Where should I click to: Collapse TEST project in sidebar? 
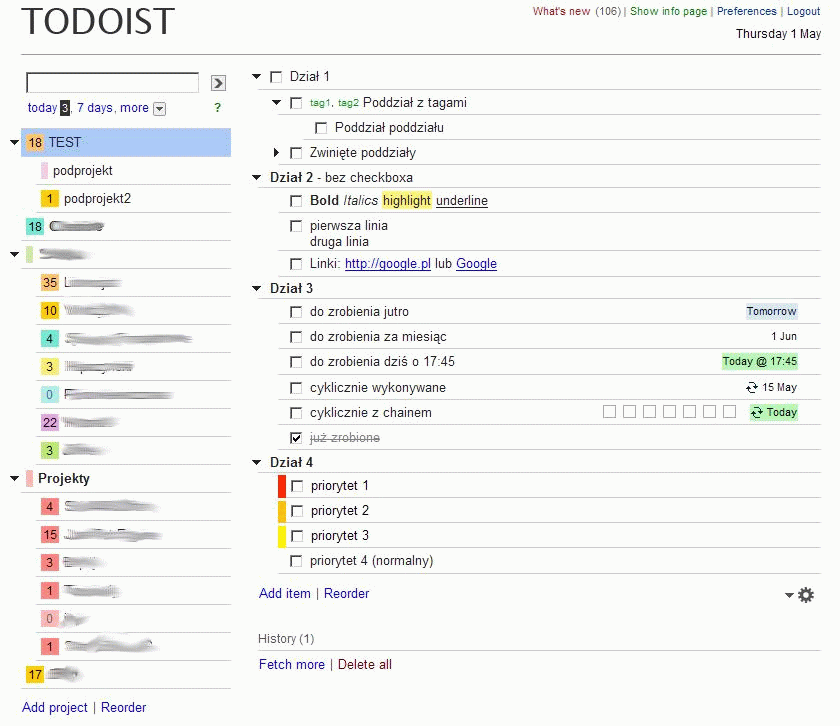tap(14, 143)
